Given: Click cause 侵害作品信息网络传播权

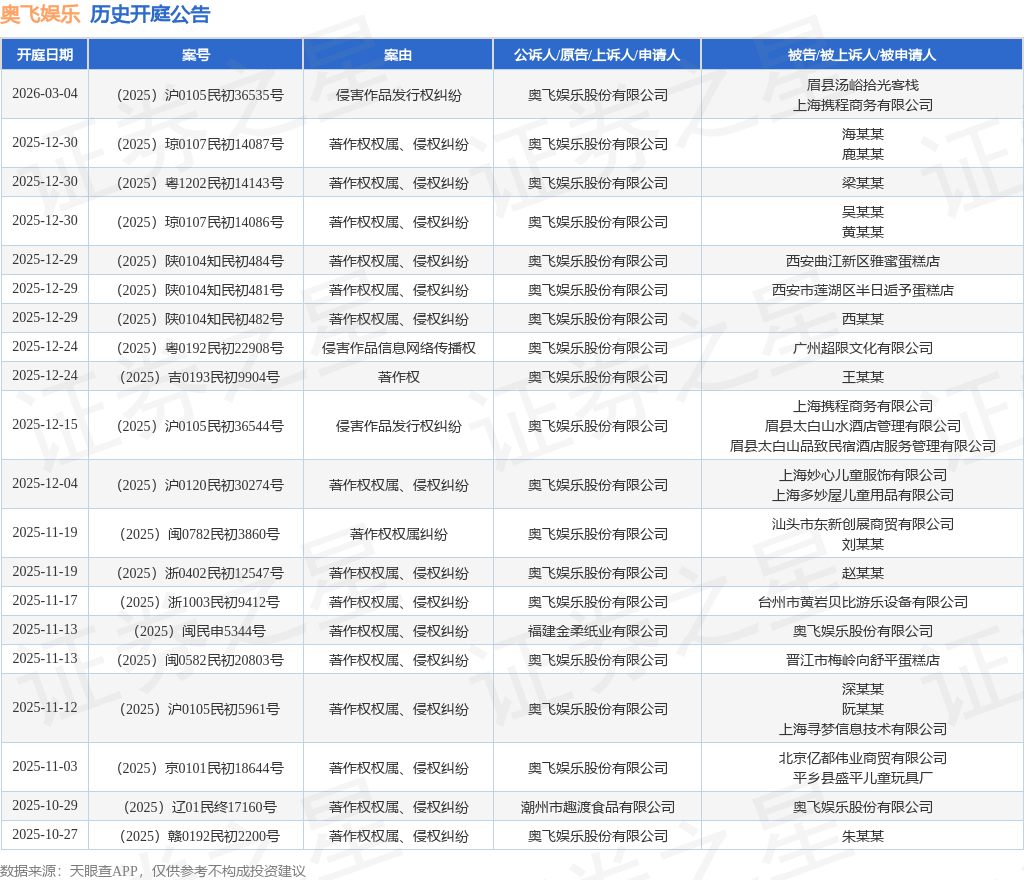Looking at the screenshot, I should 398,349.
